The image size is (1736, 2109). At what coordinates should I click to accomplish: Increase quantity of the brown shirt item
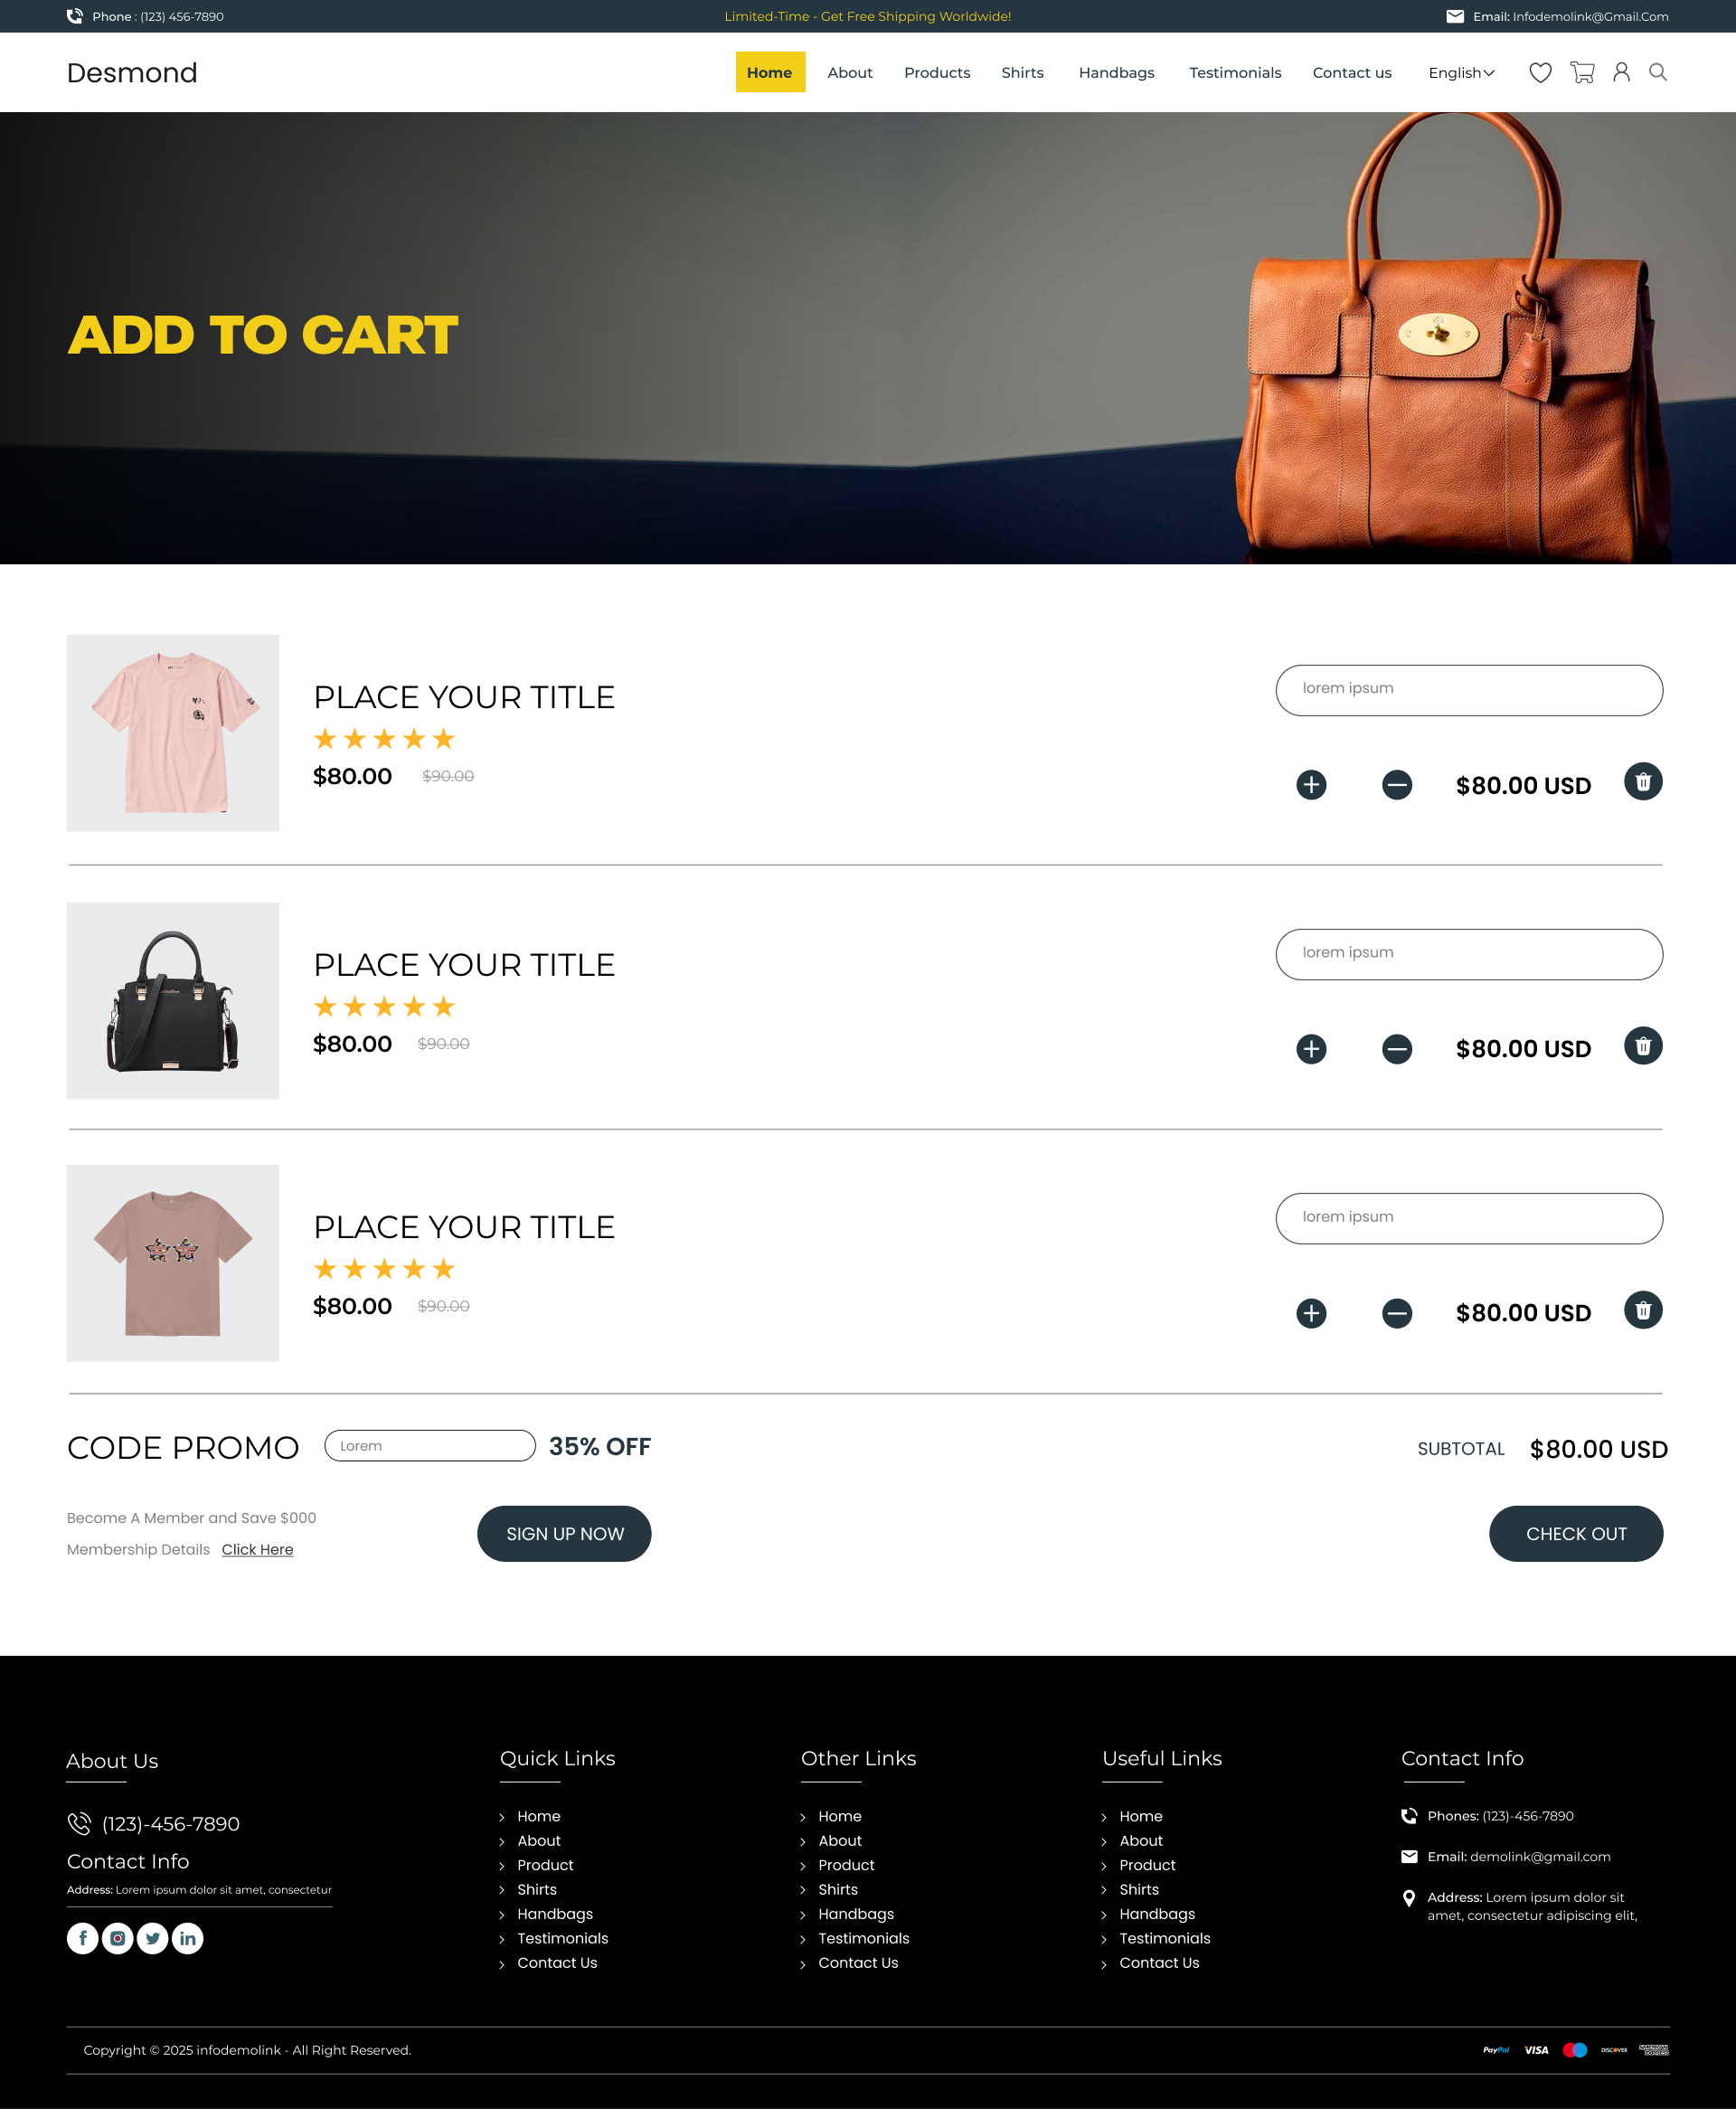pyautogui.click(x=1311, y=1313)
